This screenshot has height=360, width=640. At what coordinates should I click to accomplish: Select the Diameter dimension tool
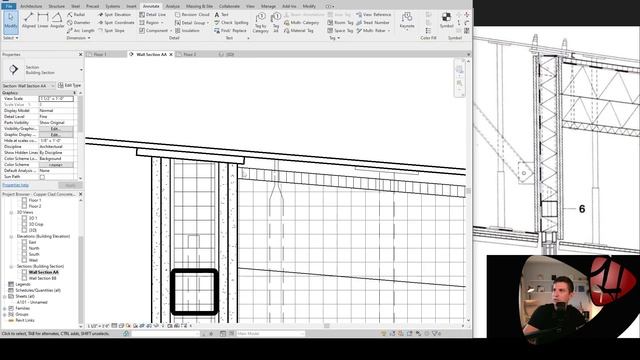click(x=79, y=22)
